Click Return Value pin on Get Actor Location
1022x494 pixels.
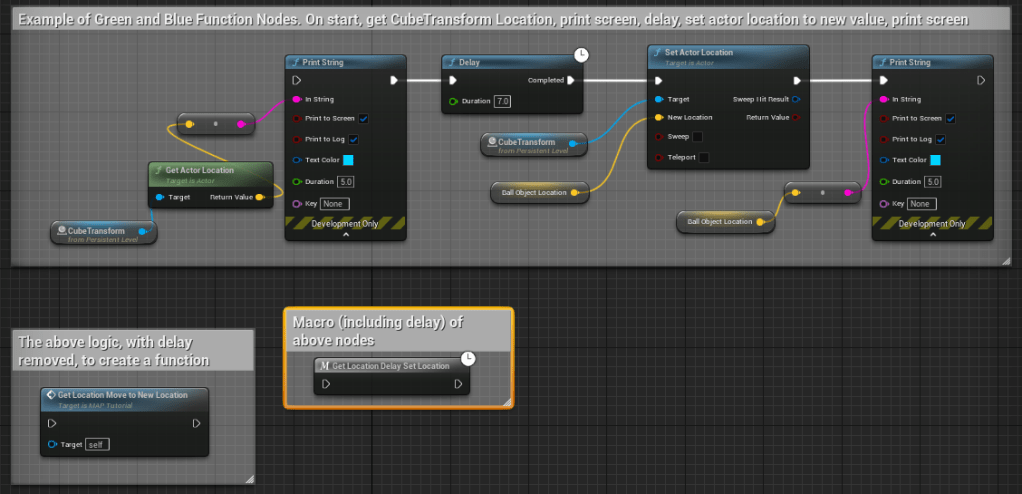click(261, 197)
